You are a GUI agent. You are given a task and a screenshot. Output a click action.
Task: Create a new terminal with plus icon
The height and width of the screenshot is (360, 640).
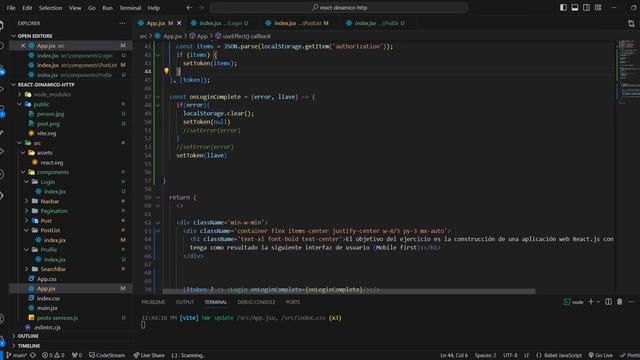(x=591, y=302)
